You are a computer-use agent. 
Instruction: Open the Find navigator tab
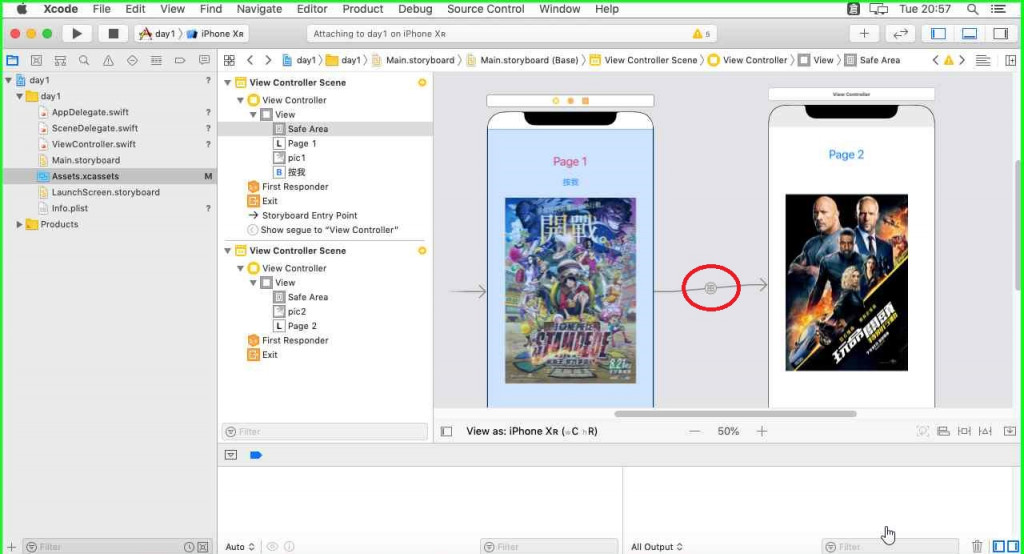click(84, 60)
